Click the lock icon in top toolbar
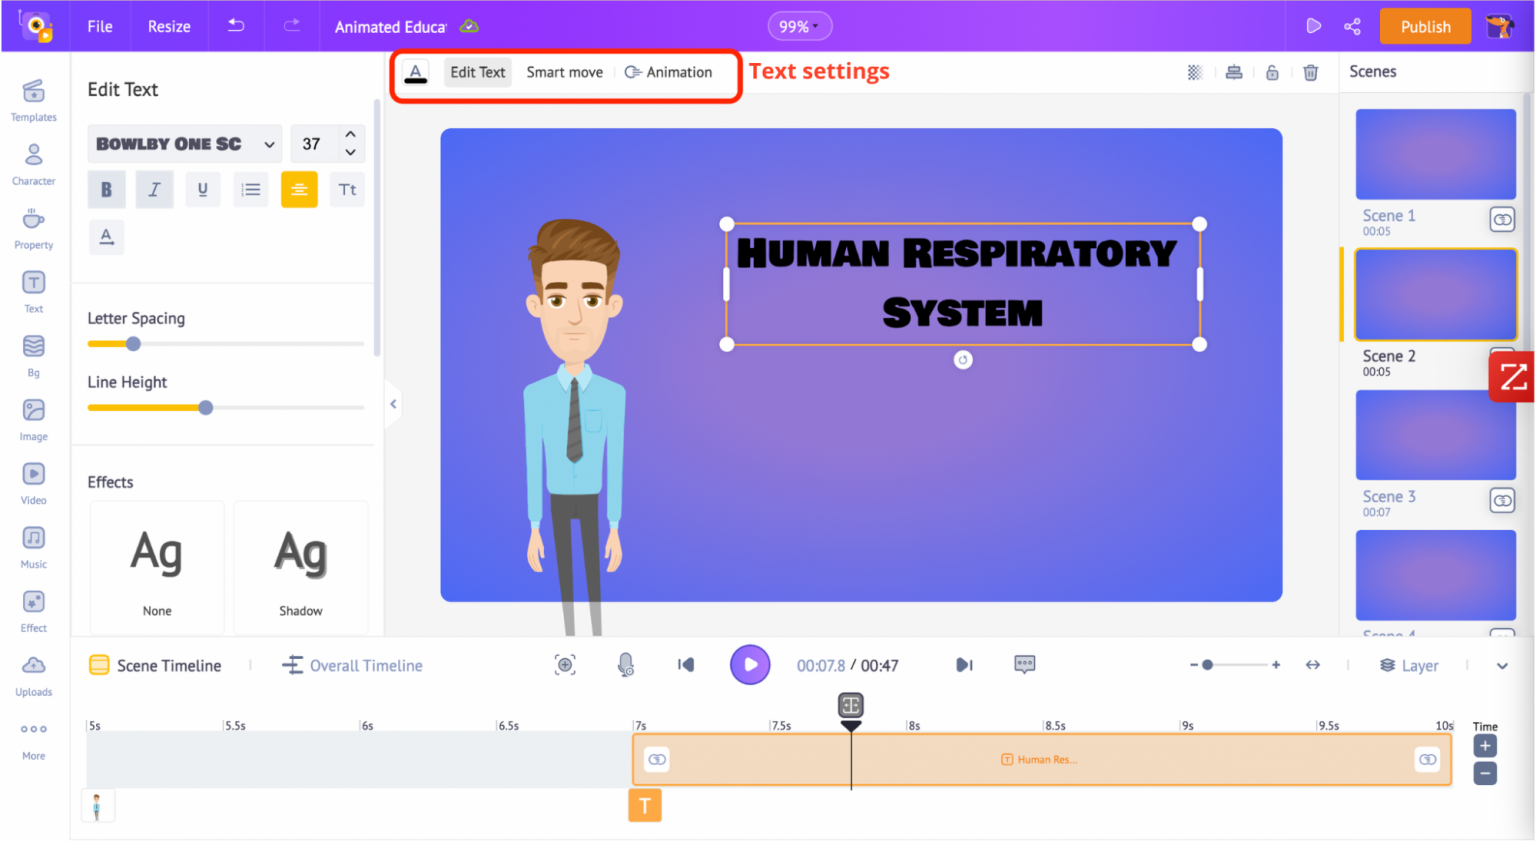Viewport: 1536px width, 841px height. [1272, 72]
